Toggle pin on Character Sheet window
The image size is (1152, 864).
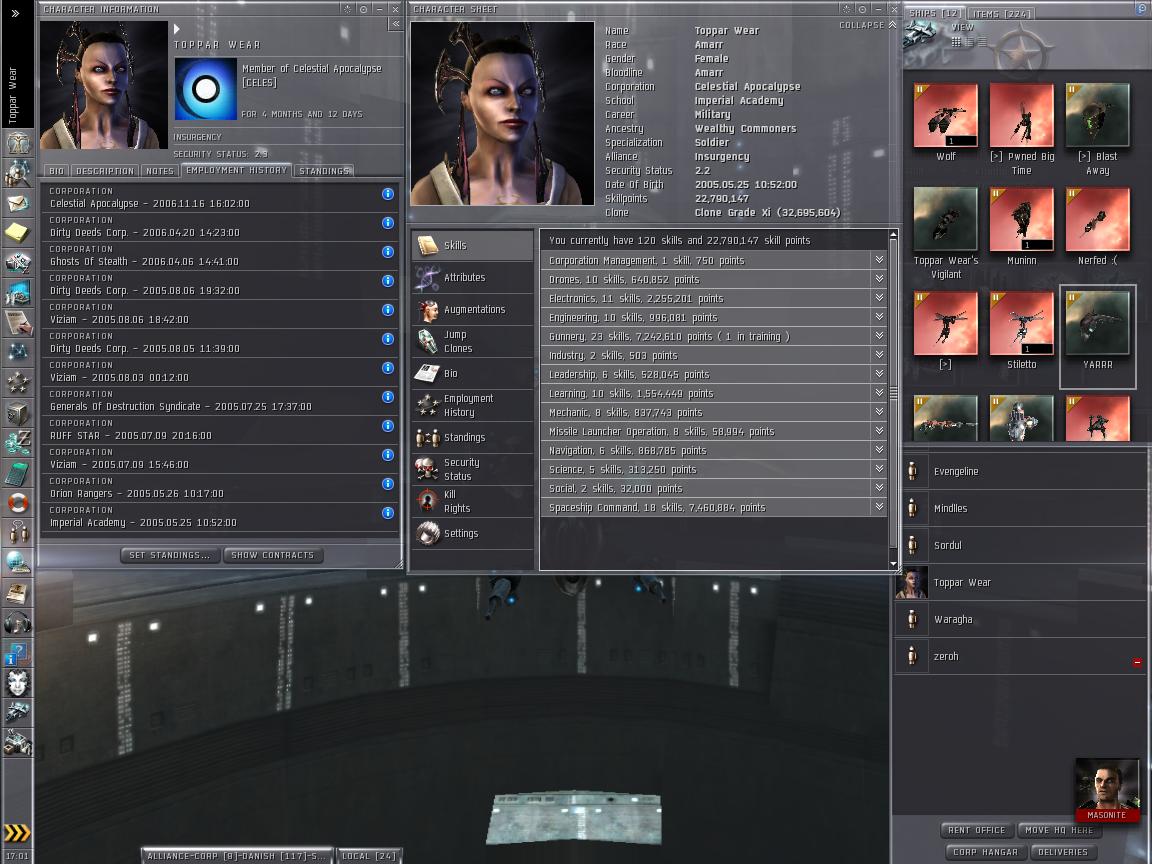pyautogui.click(x=863, y=9)
